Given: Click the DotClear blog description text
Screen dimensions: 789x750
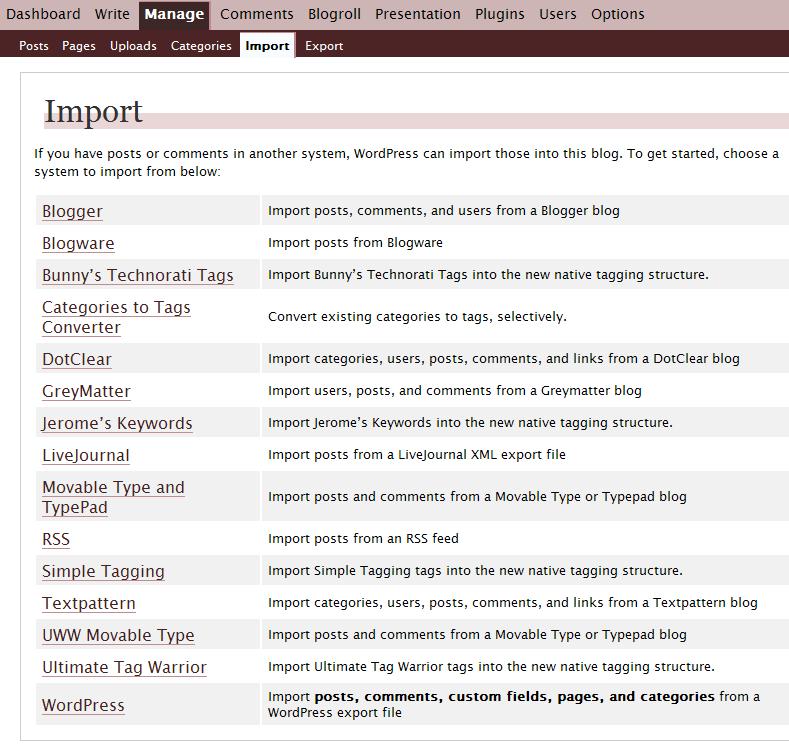Looking at the screenshot, I should coord(504,358).
